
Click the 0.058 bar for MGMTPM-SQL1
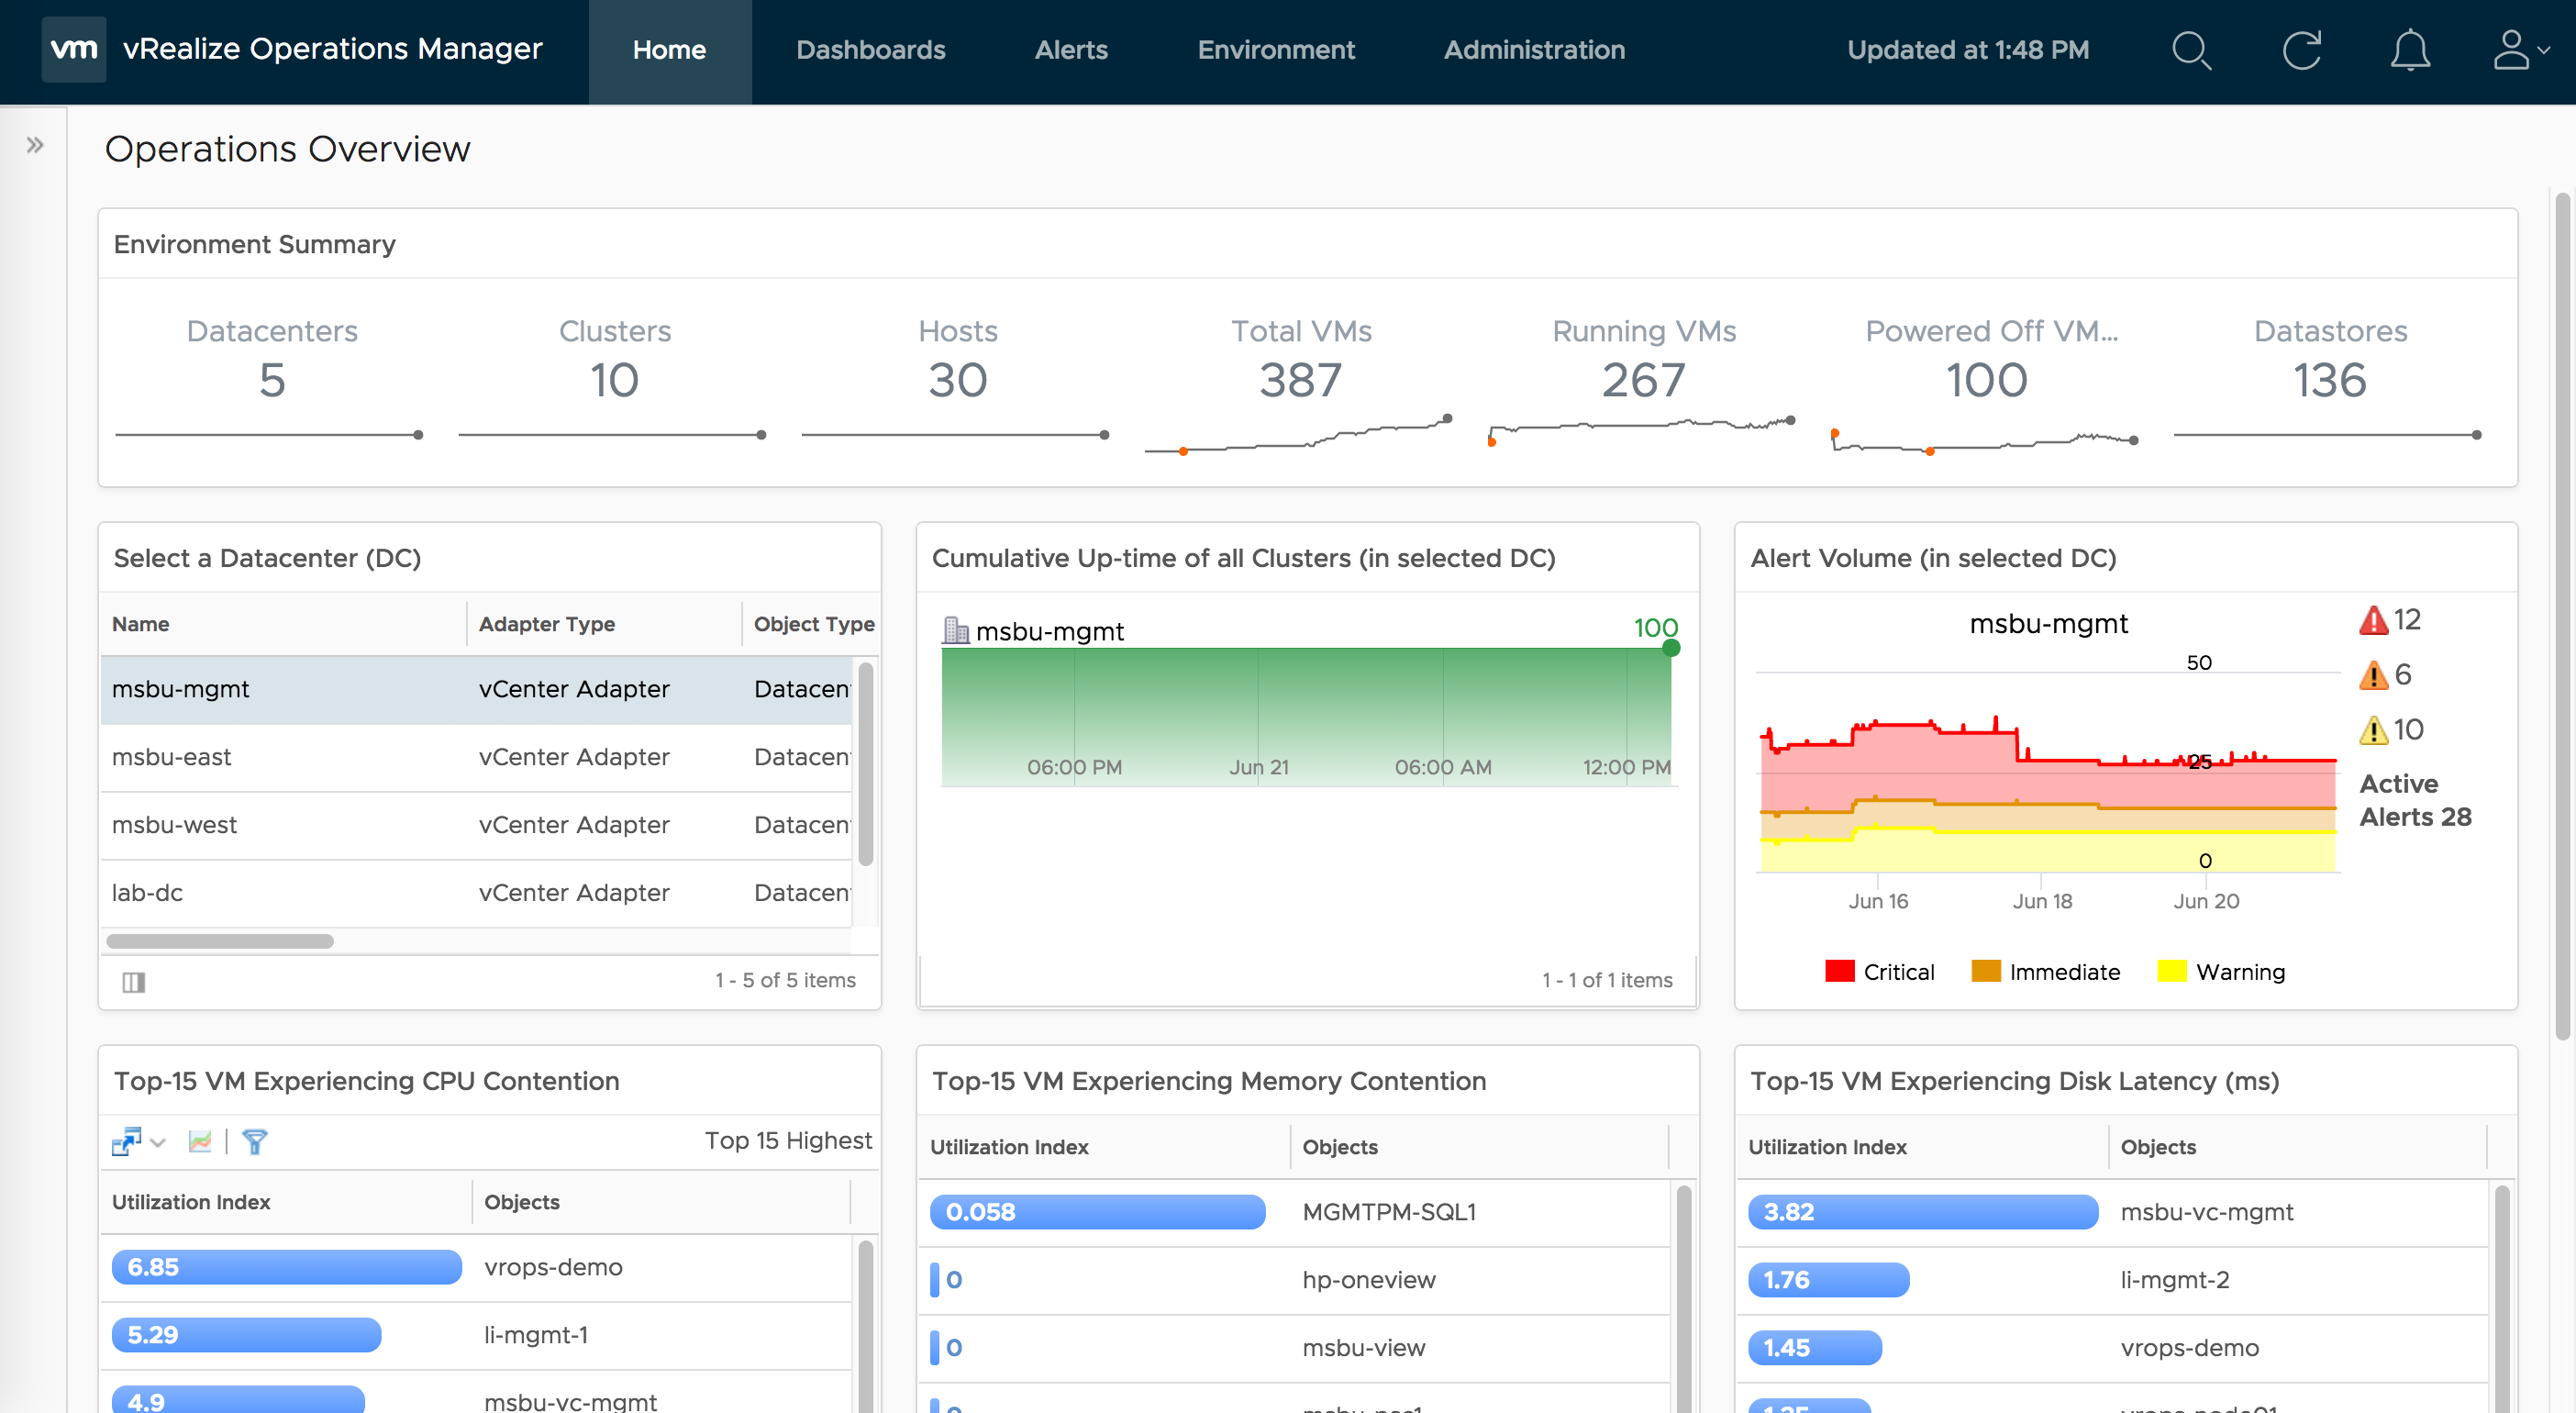pyautogui.click(x=1097, y=1212)
